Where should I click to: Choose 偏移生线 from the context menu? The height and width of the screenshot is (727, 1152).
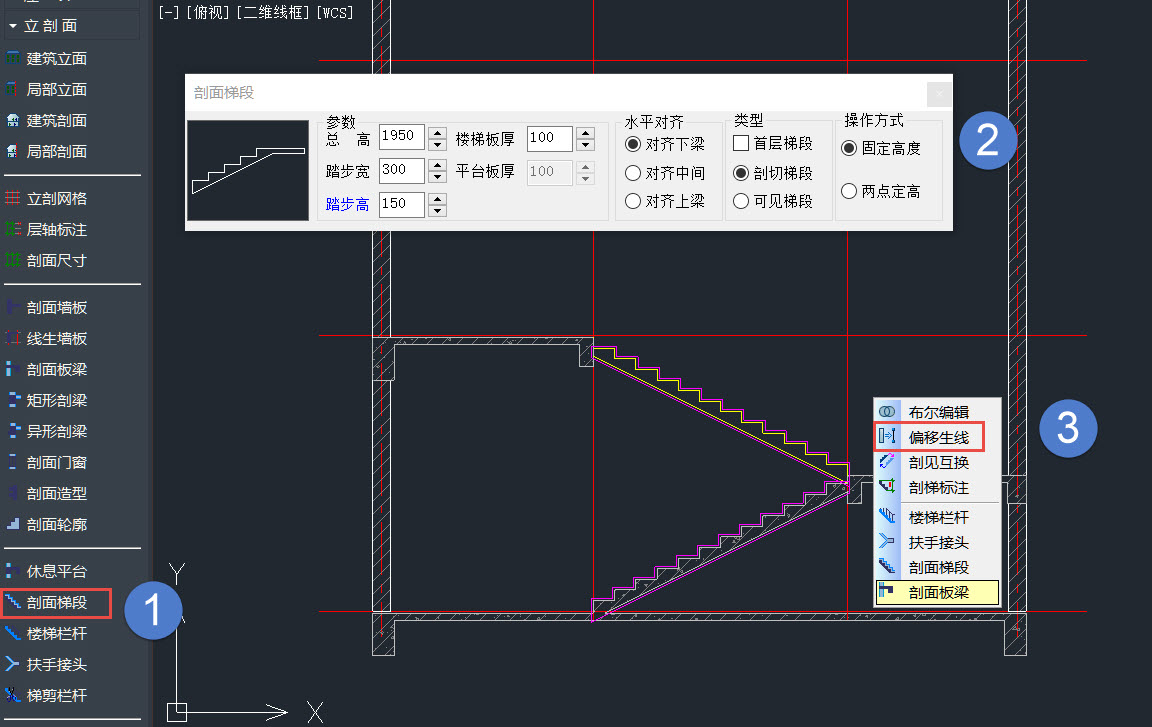tap(938, 437)
